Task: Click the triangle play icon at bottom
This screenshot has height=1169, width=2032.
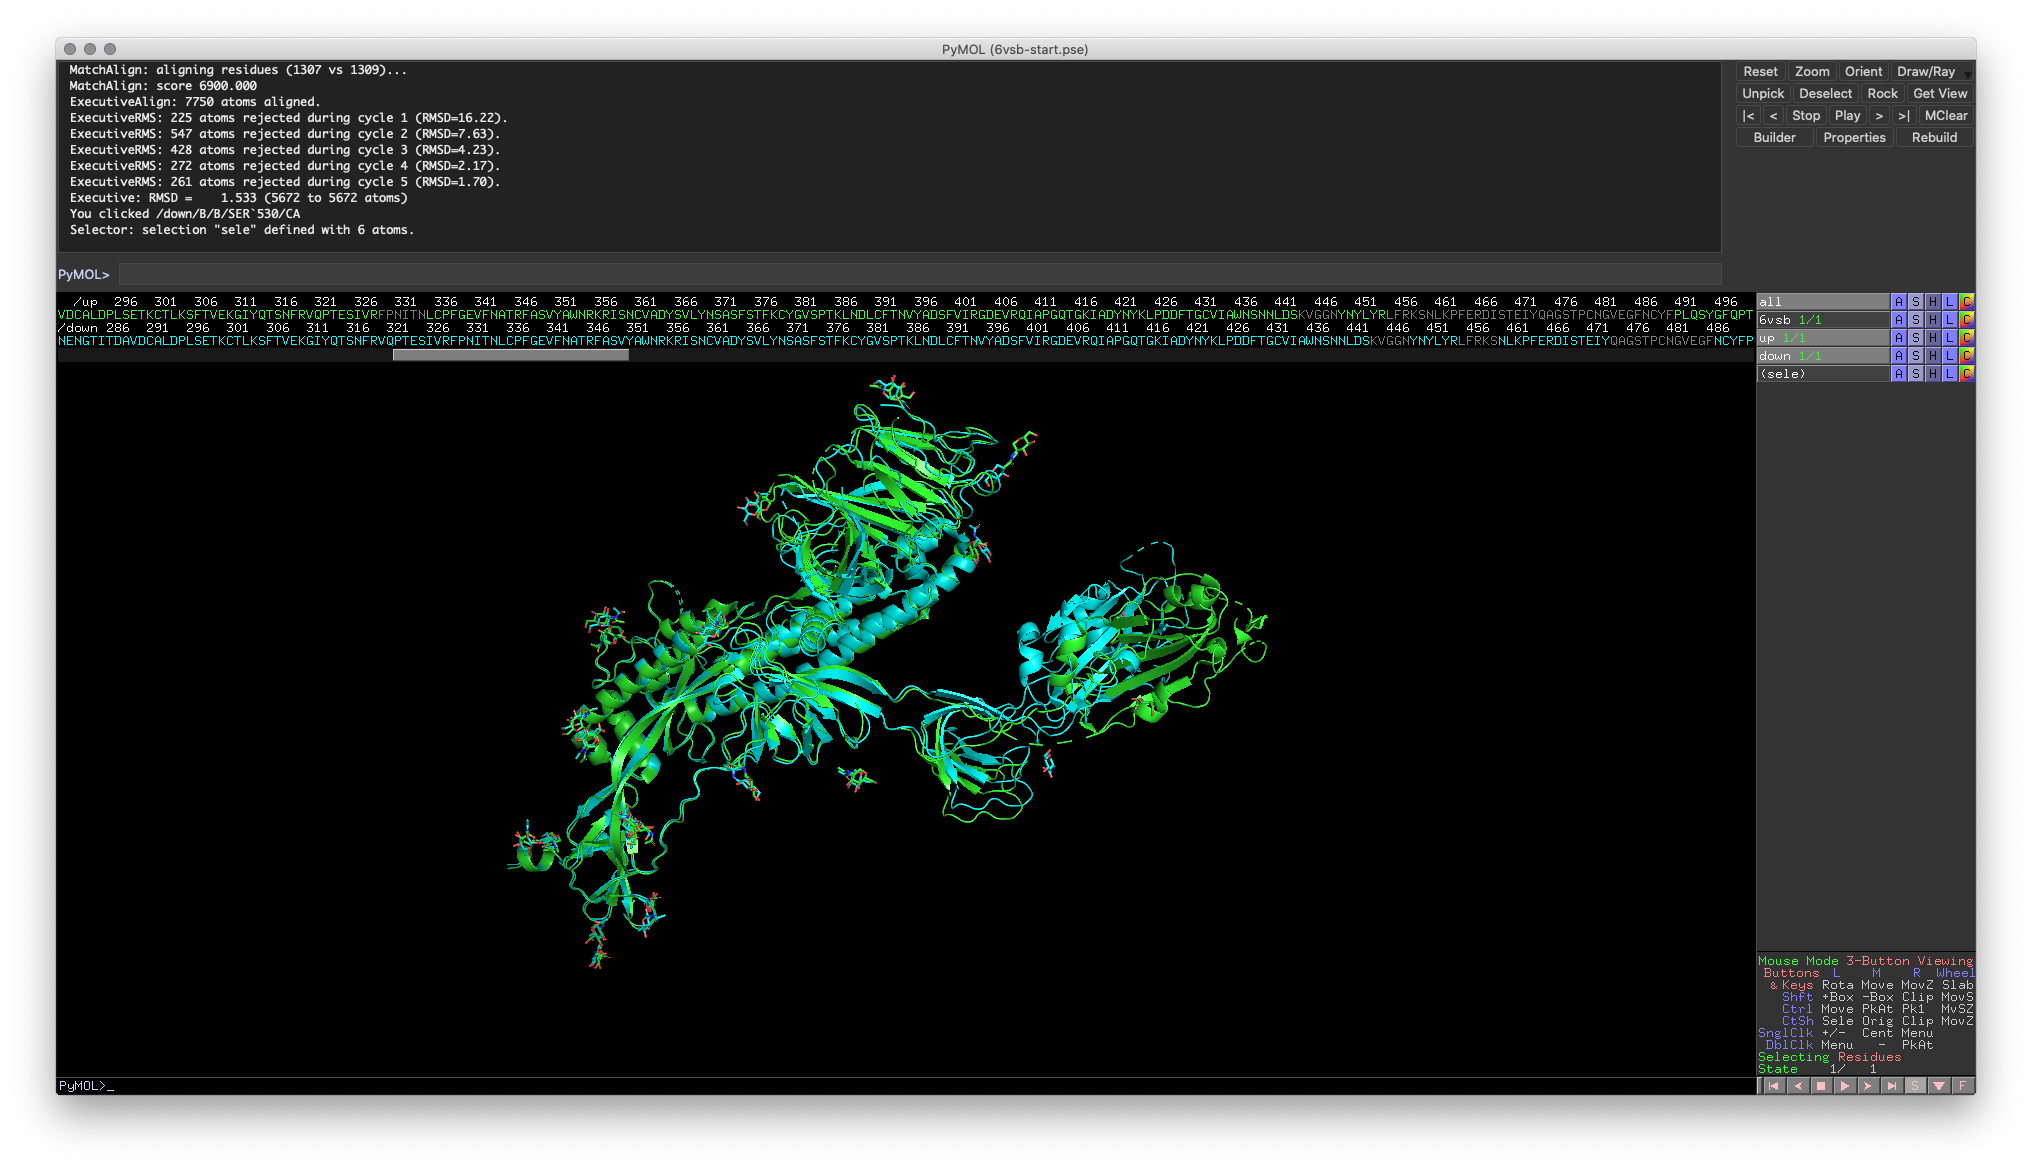Action: (1844, 1086)
